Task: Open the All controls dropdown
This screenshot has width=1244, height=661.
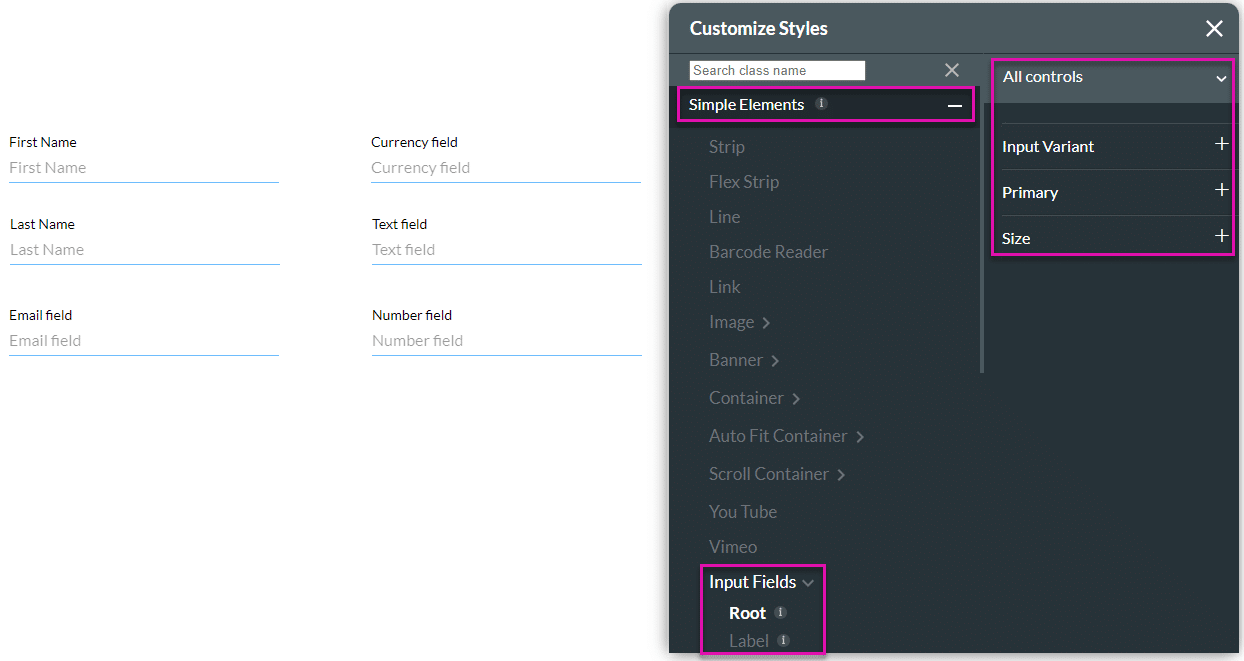Action: [1112, 76]
